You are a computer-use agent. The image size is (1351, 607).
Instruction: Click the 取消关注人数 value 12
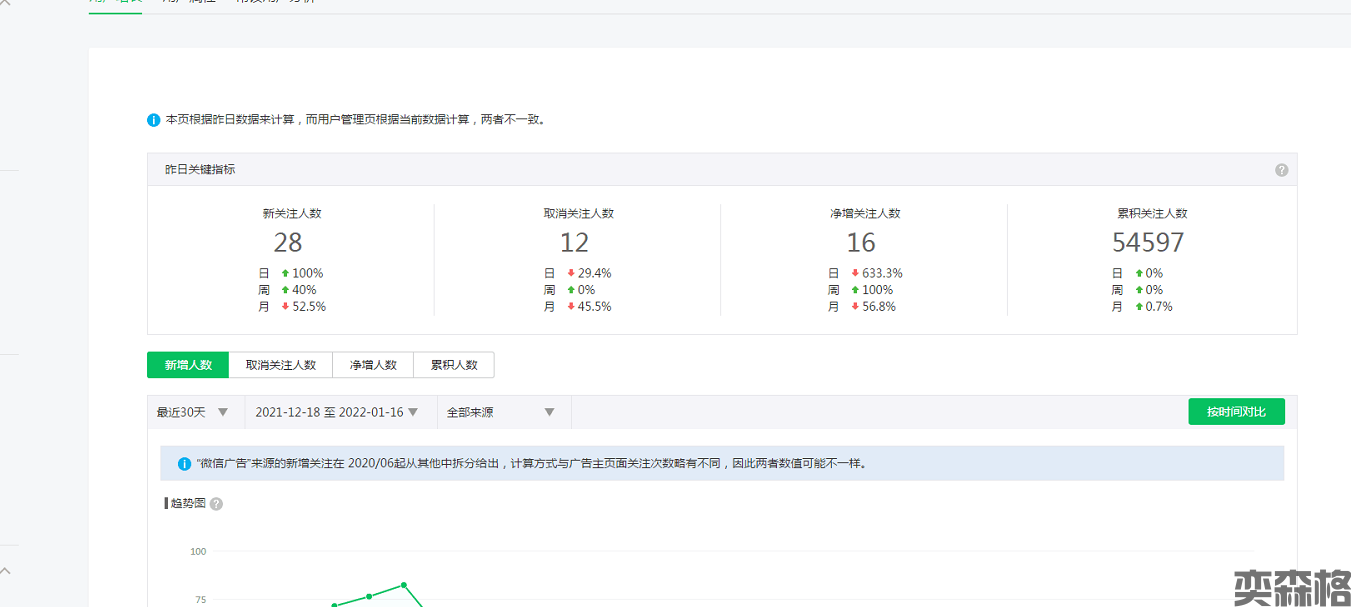(x=574, y=243)
